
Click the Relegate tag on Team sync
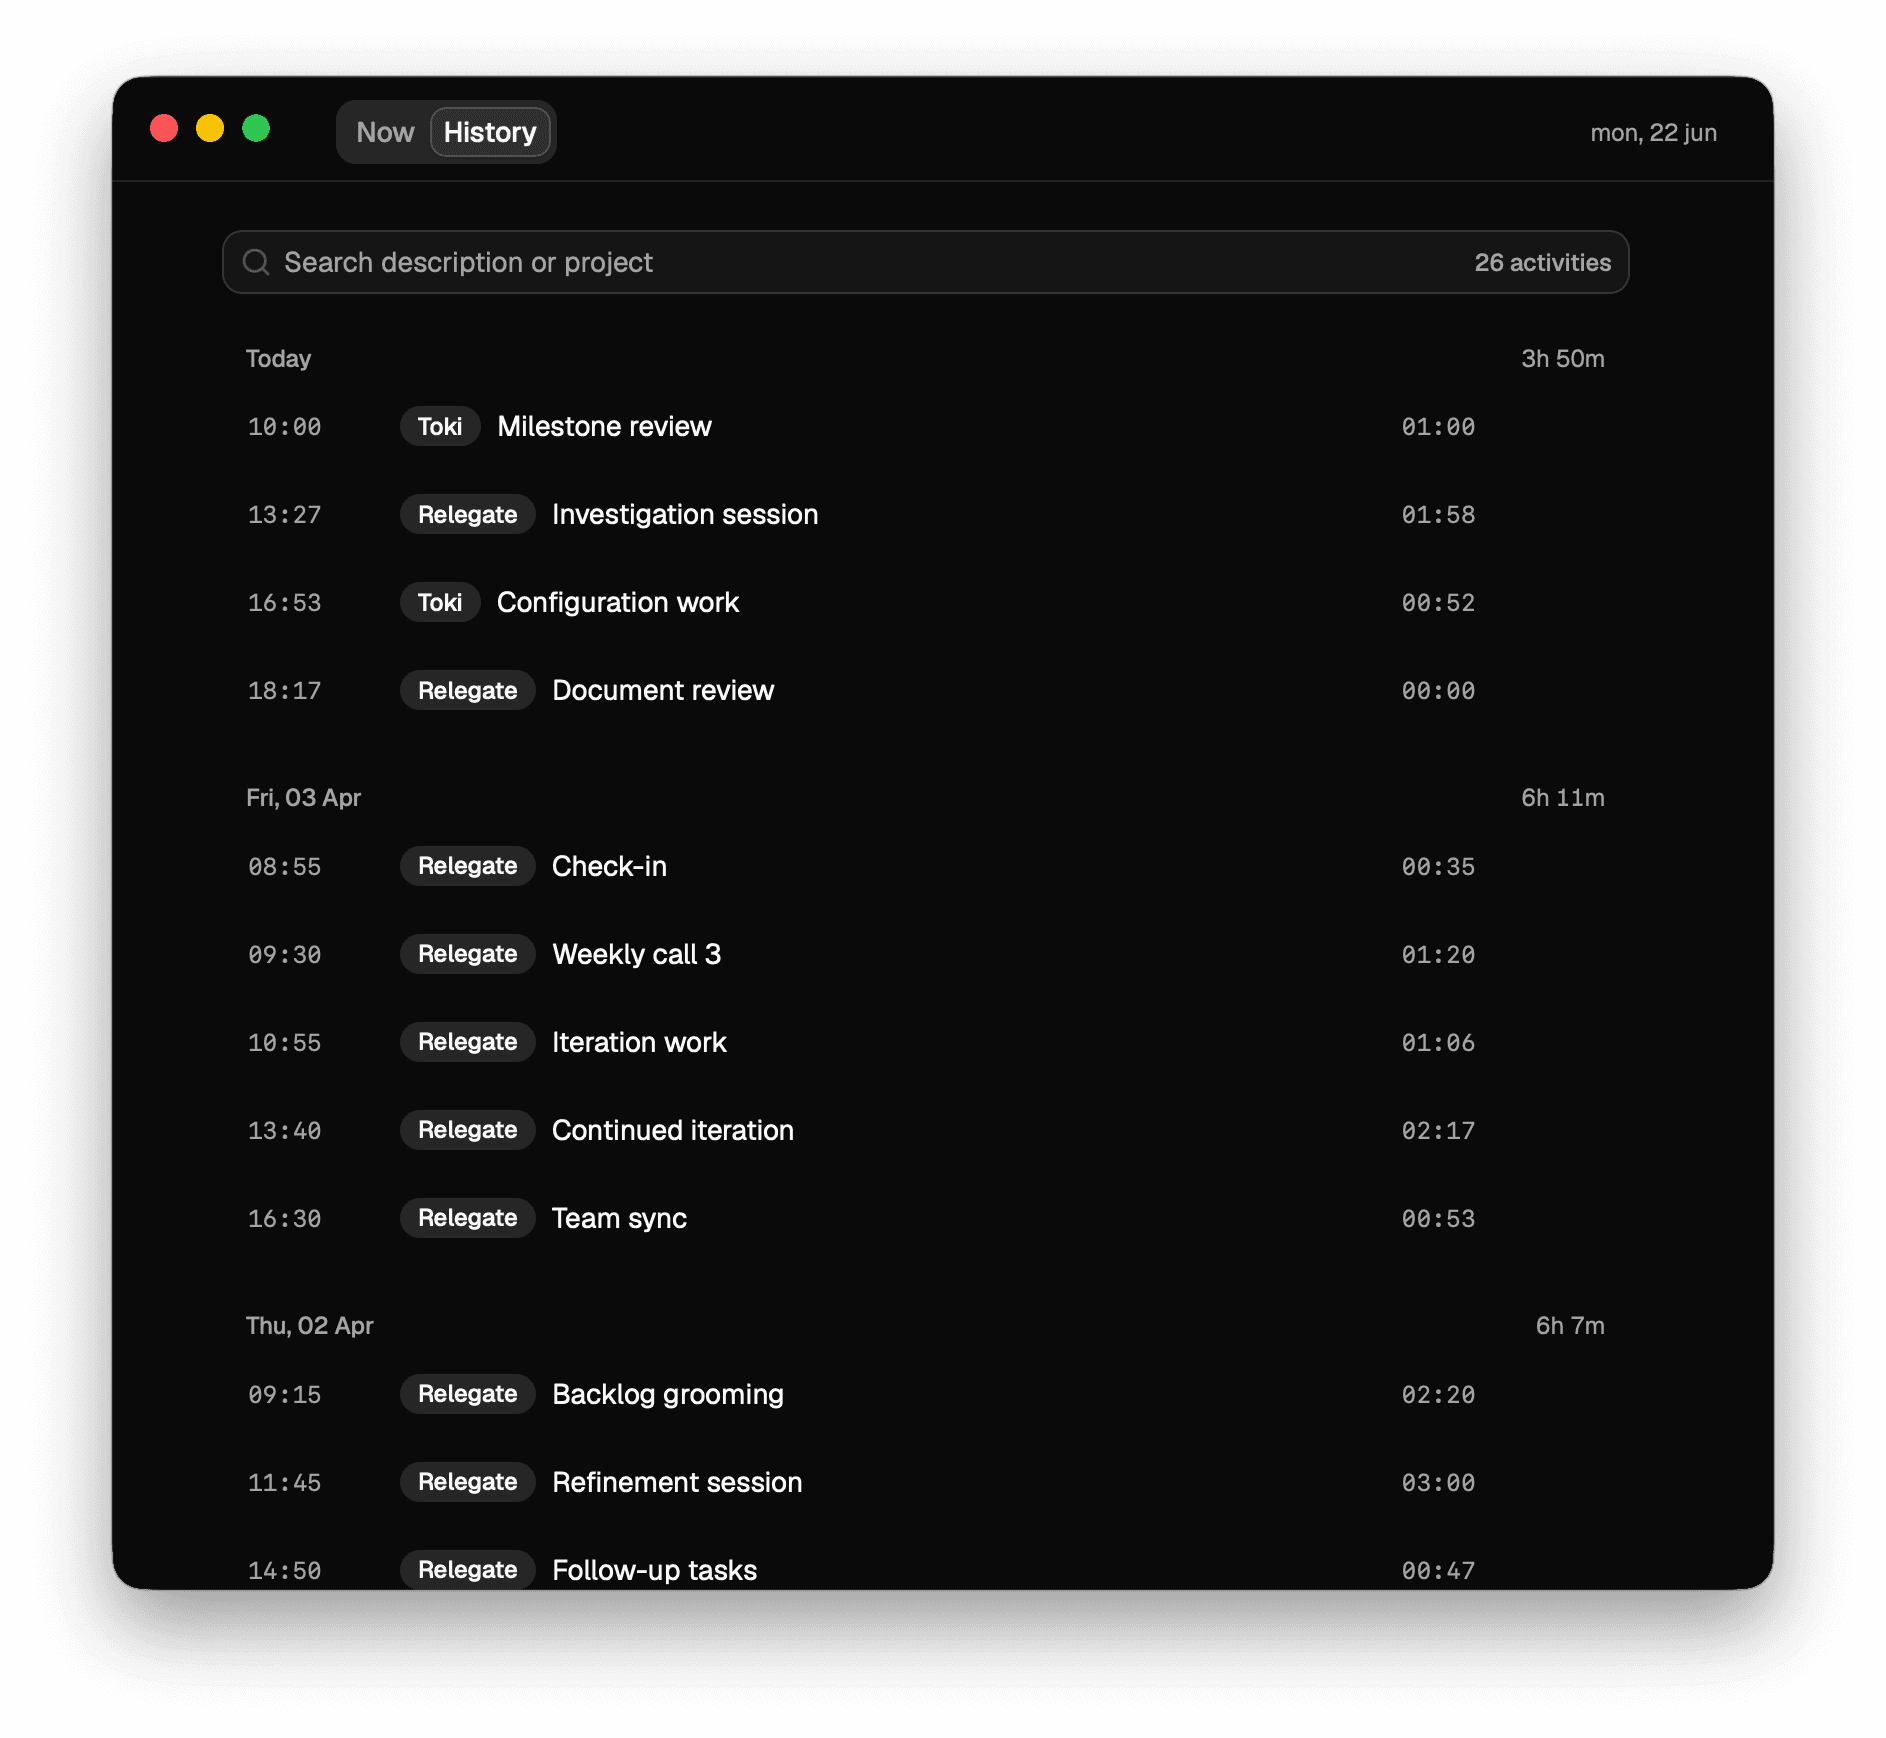click(x=467, y=1218)
